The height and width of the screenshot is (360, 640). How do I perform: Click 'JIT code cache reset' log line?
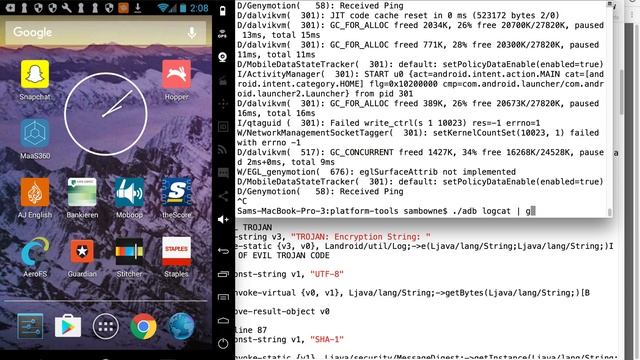pos(398,16)
